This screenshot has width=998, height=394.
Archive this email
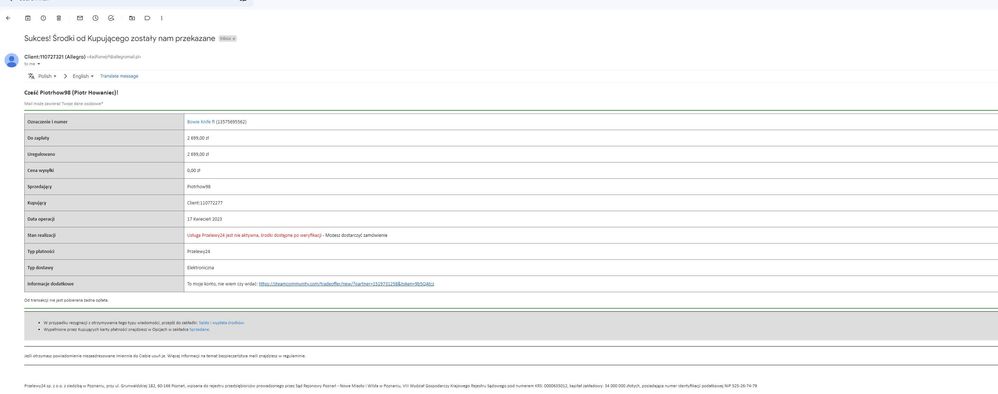pos(28,18)
